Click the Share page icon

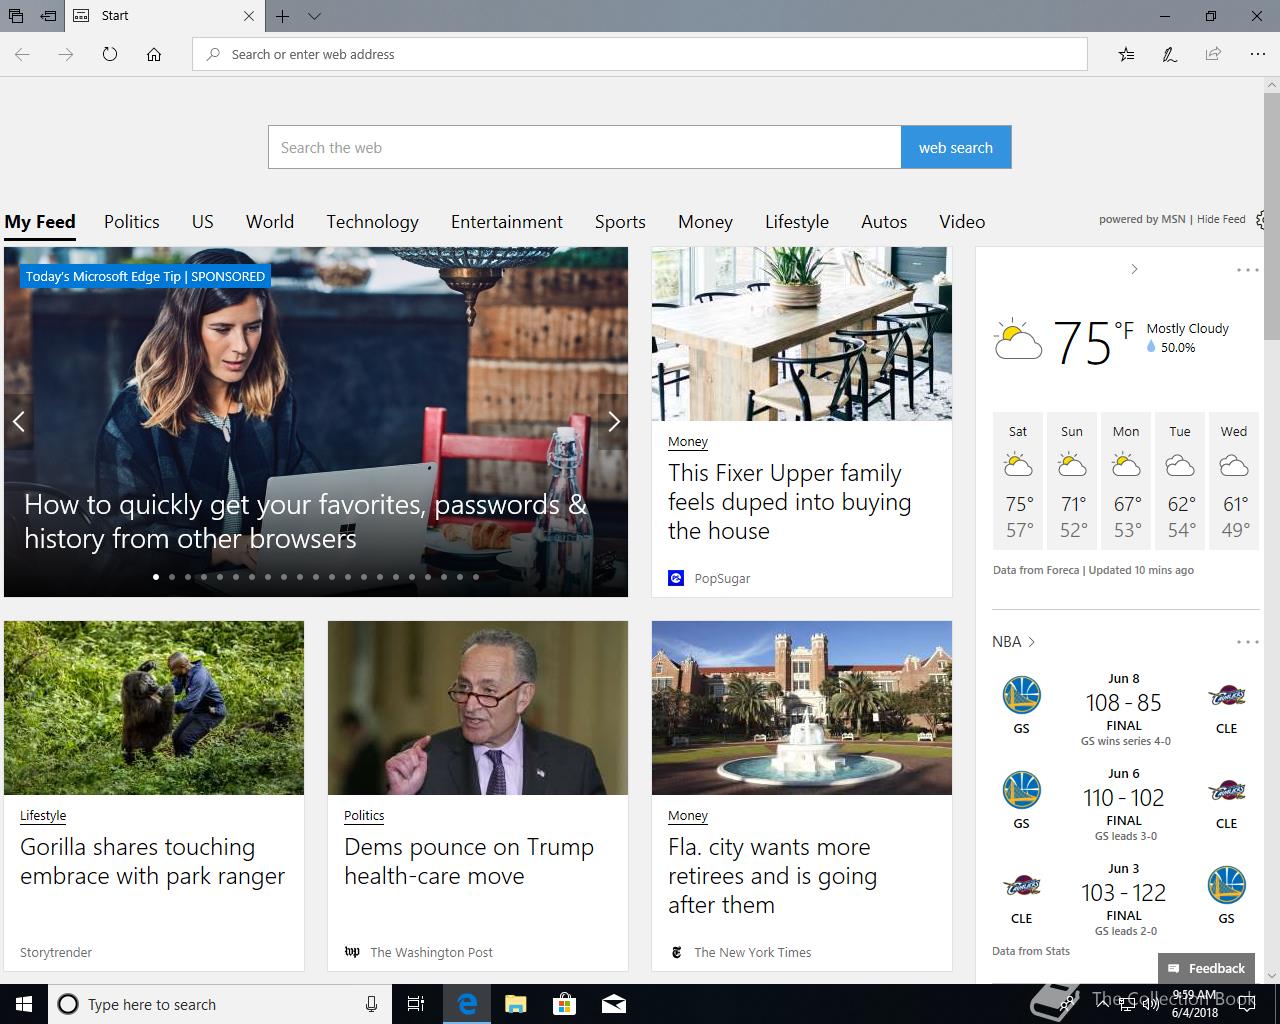click(1213, 54)
